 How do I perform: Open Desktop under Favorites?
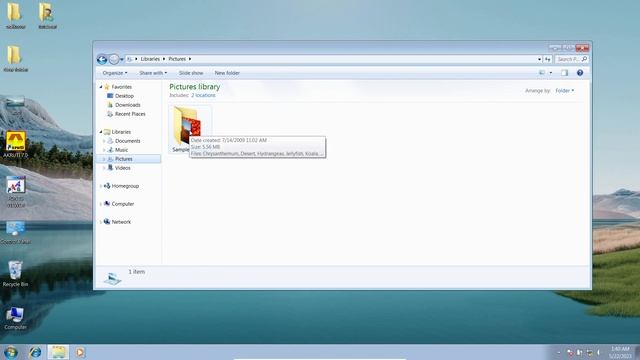[x=124, y=96]
